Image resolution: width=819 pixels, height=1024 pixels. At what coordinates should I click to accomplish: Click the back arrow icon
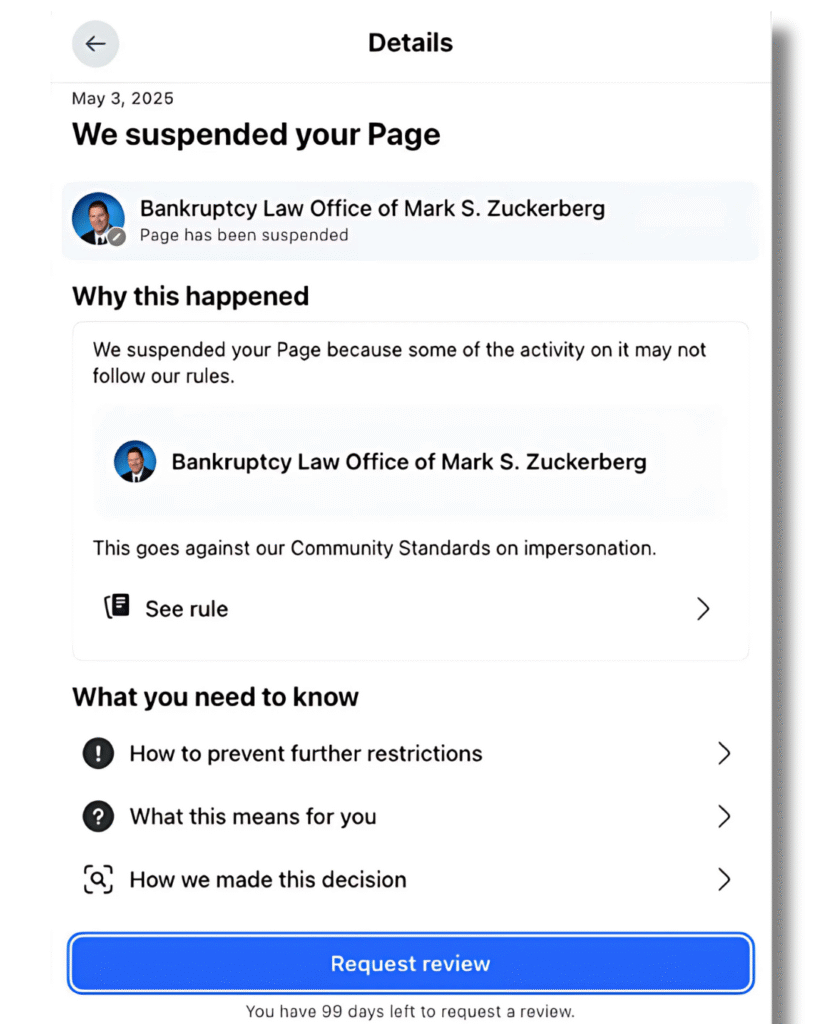click(95, 43)
